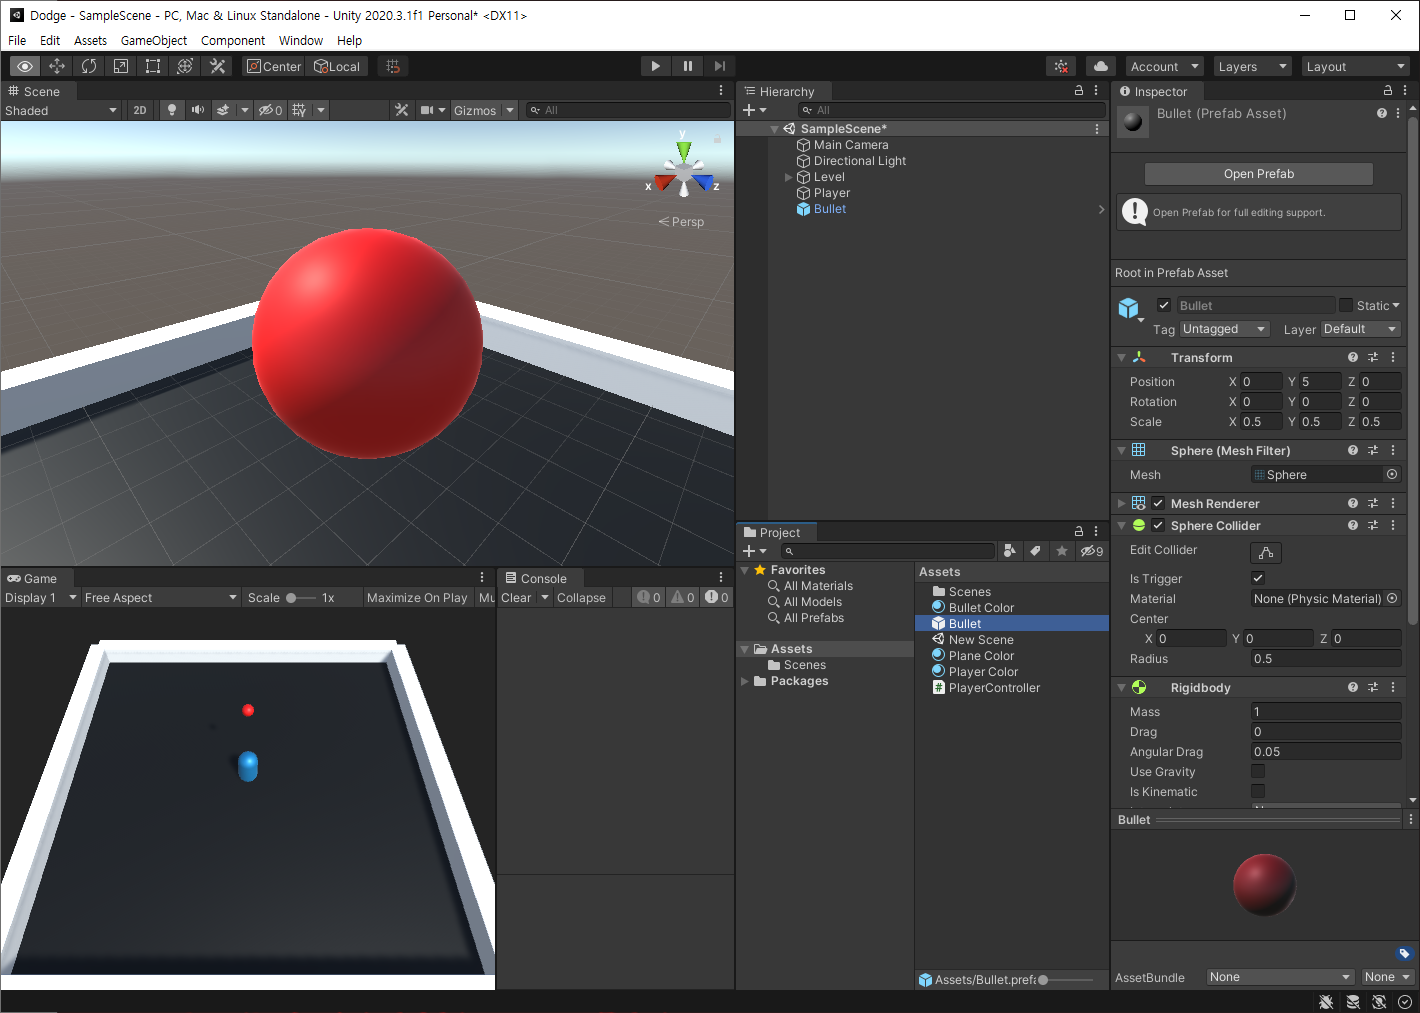1420x1013 pixels.
Task: Enable the Use Gravity checkbox
Action: coord(1258,771)
